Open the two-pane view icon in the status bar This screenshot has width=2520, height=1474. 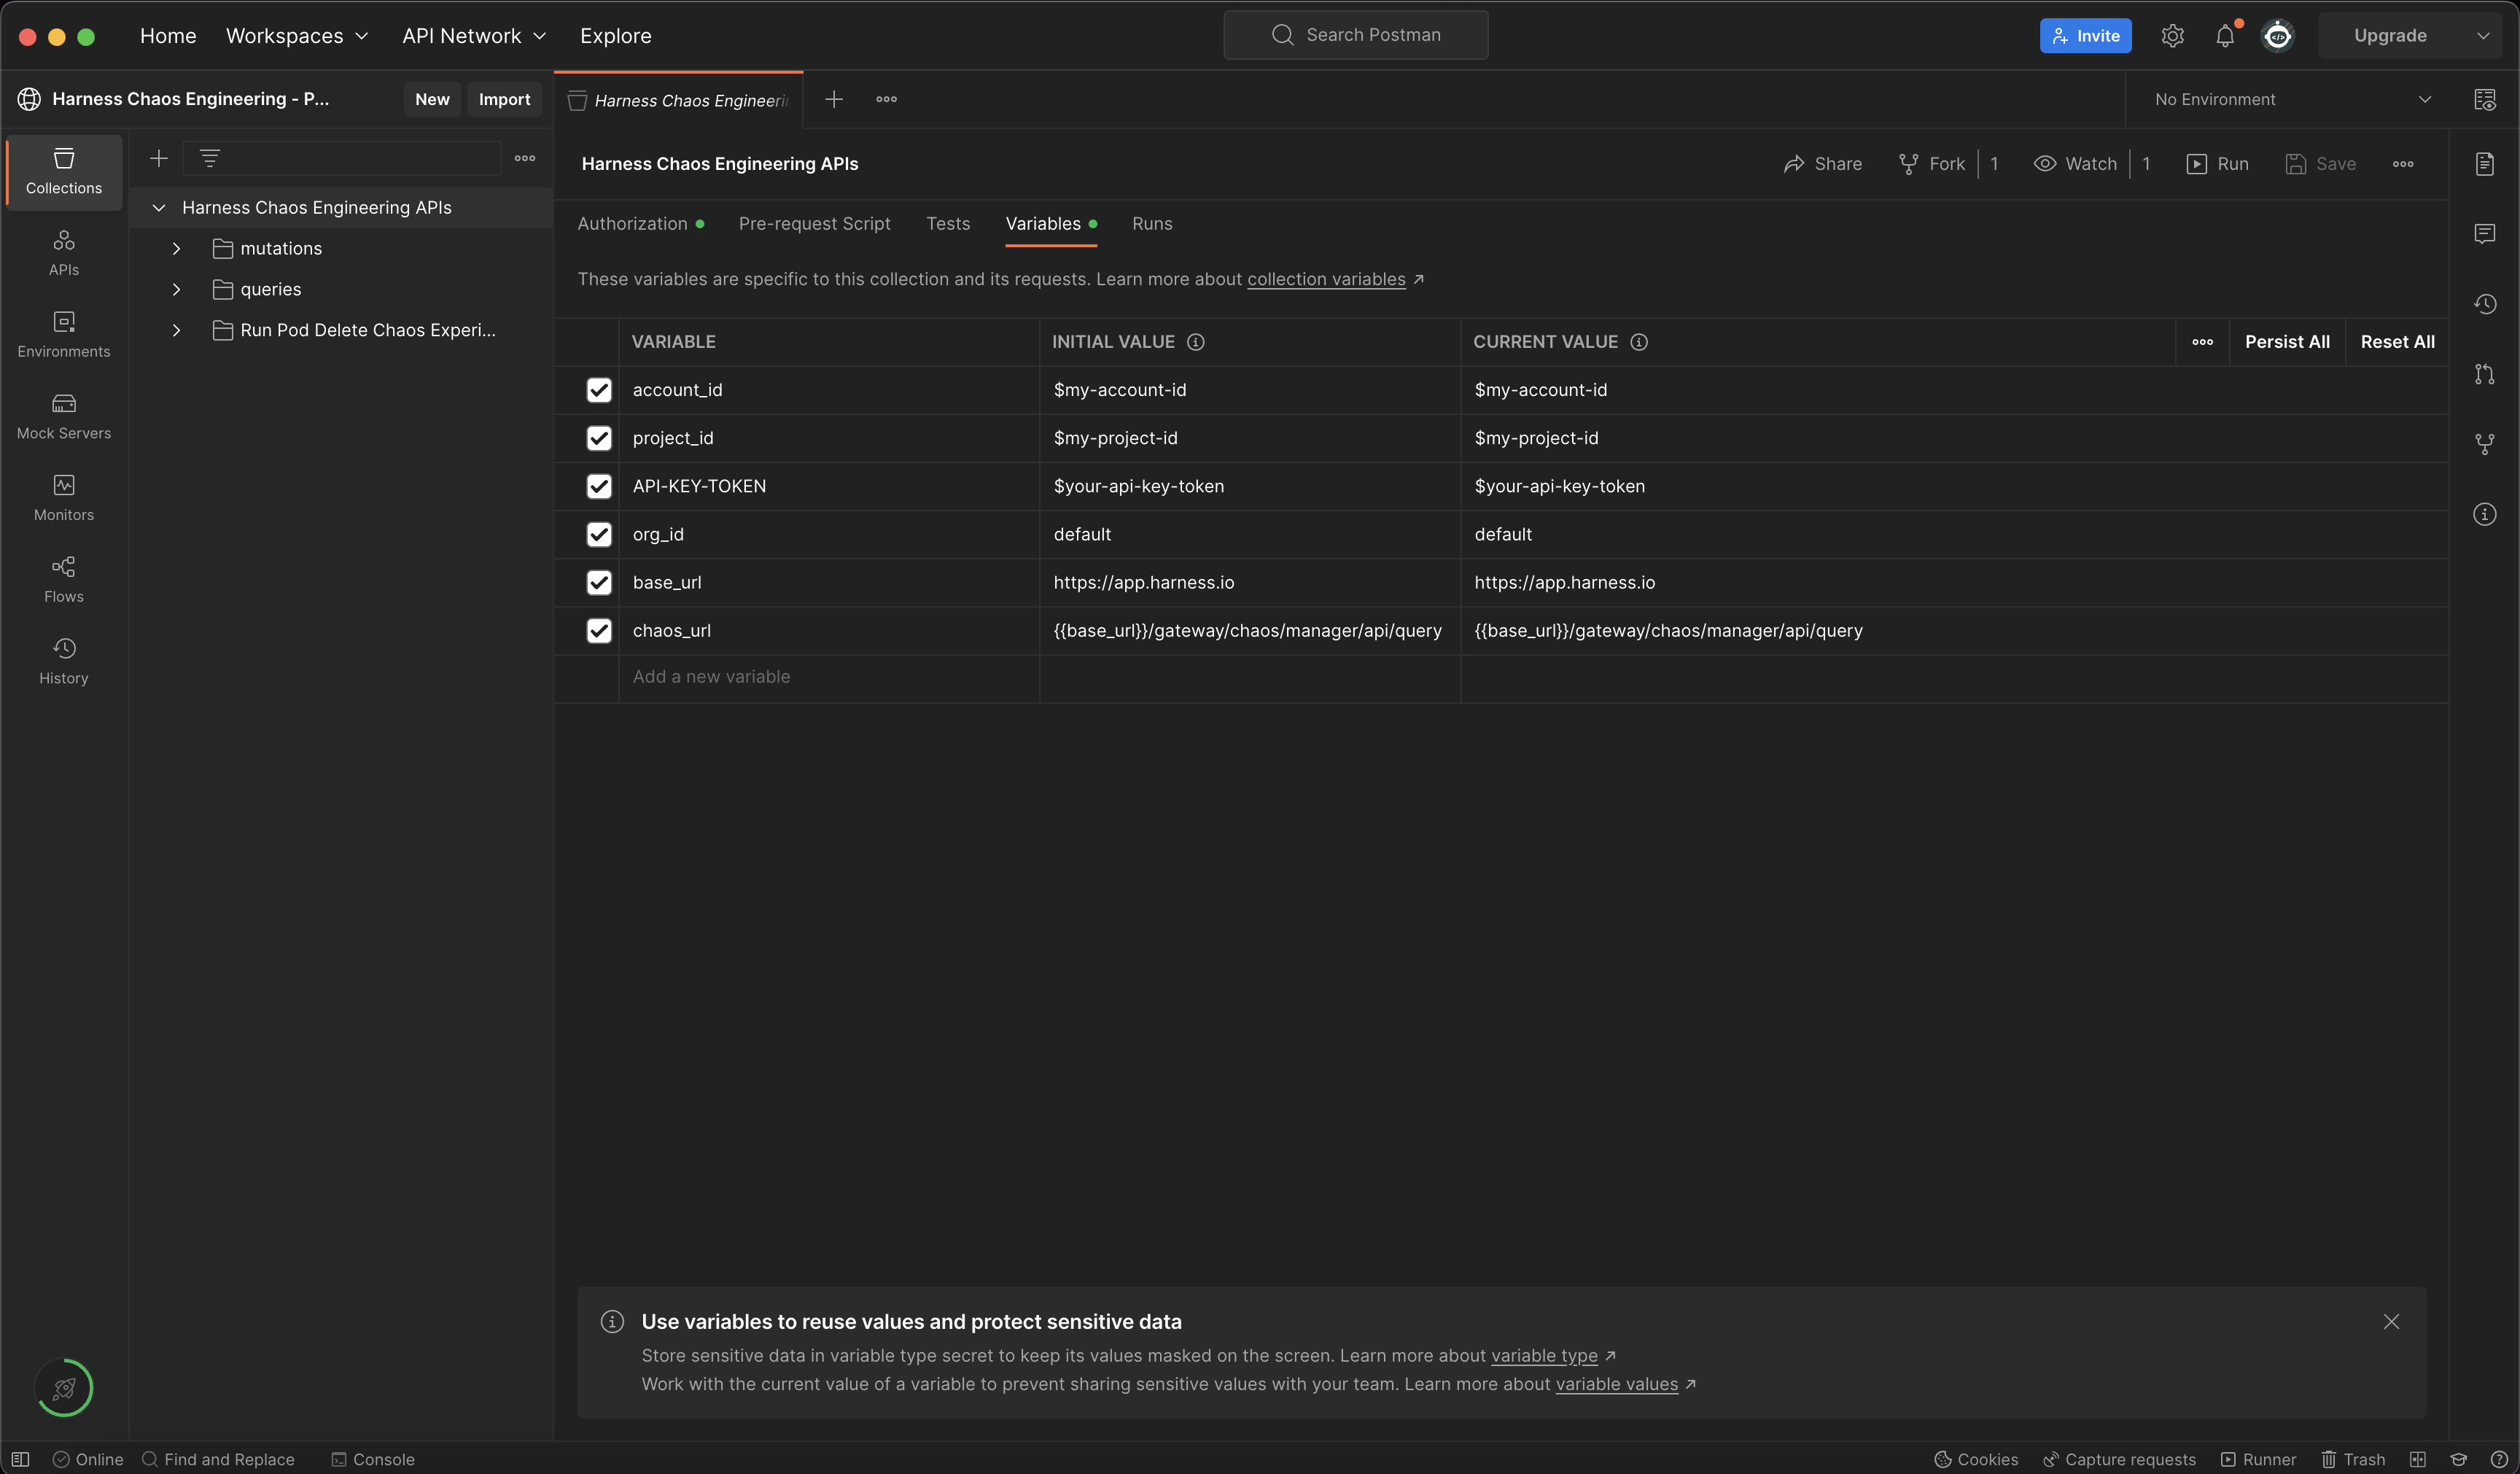(2417, 1459)
